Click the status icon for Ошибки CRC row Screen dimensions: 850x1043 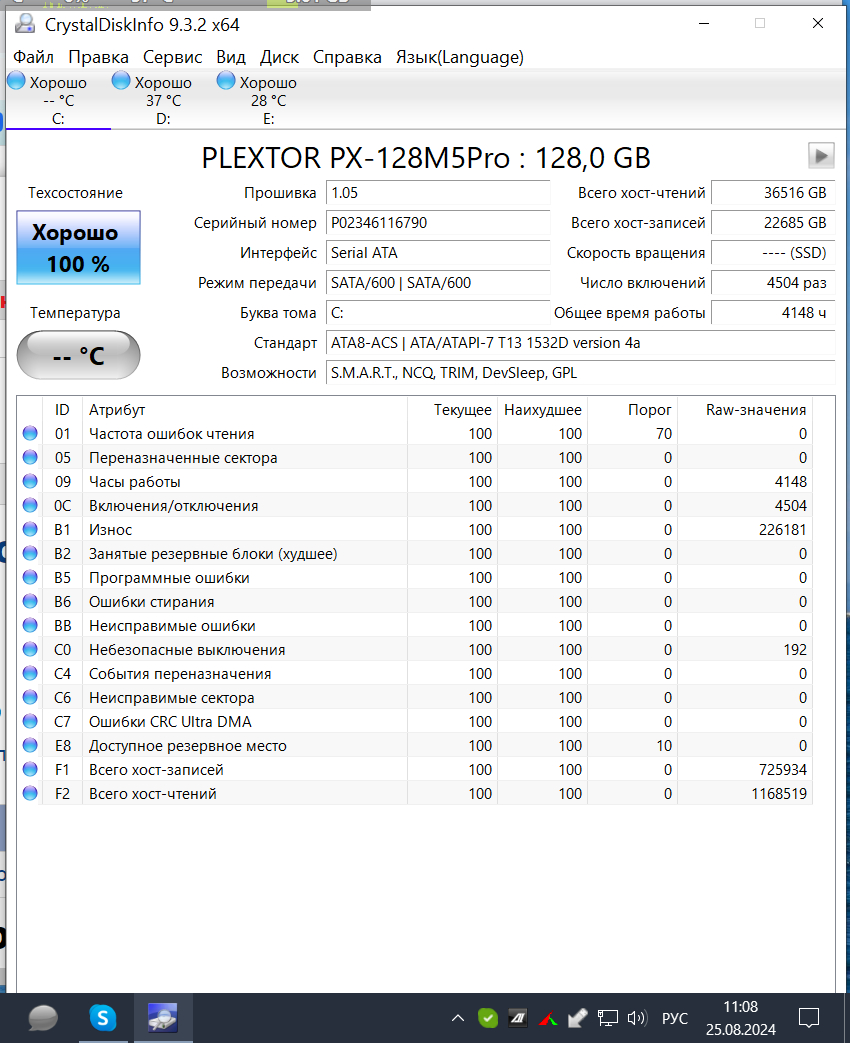pos(30,721)
